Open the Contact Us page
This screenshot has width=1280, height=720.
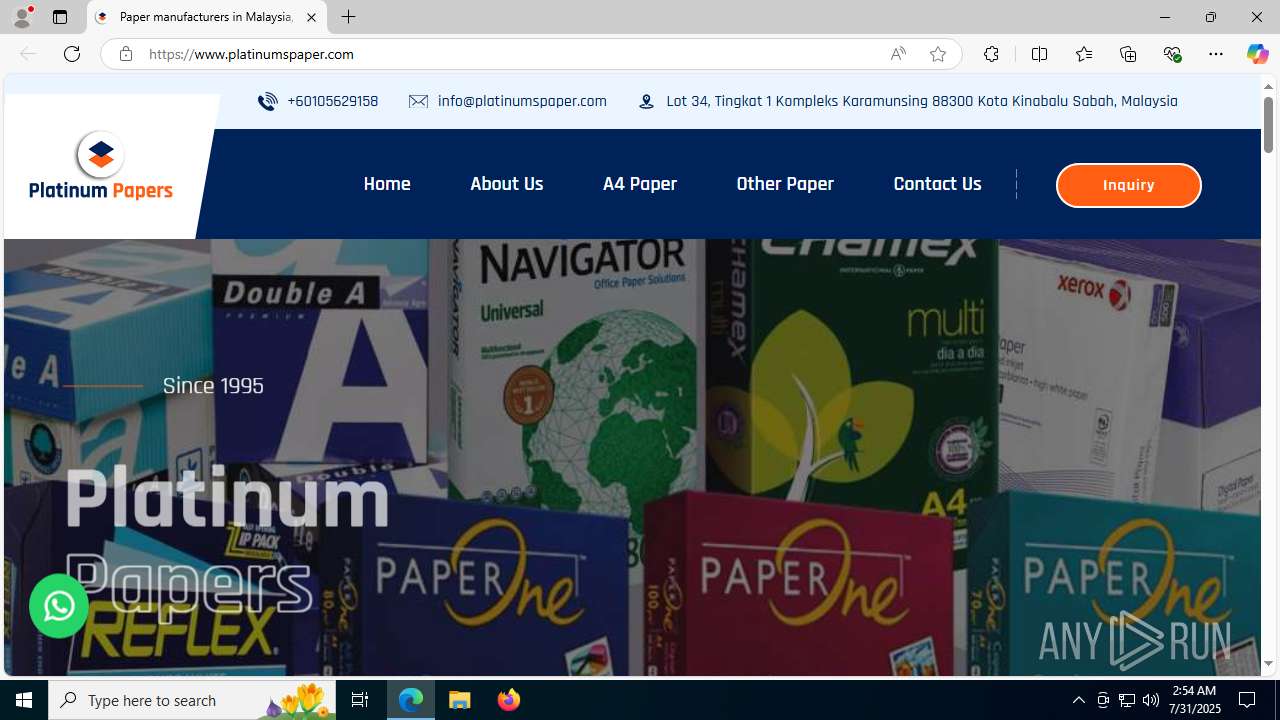coord(937,184)
